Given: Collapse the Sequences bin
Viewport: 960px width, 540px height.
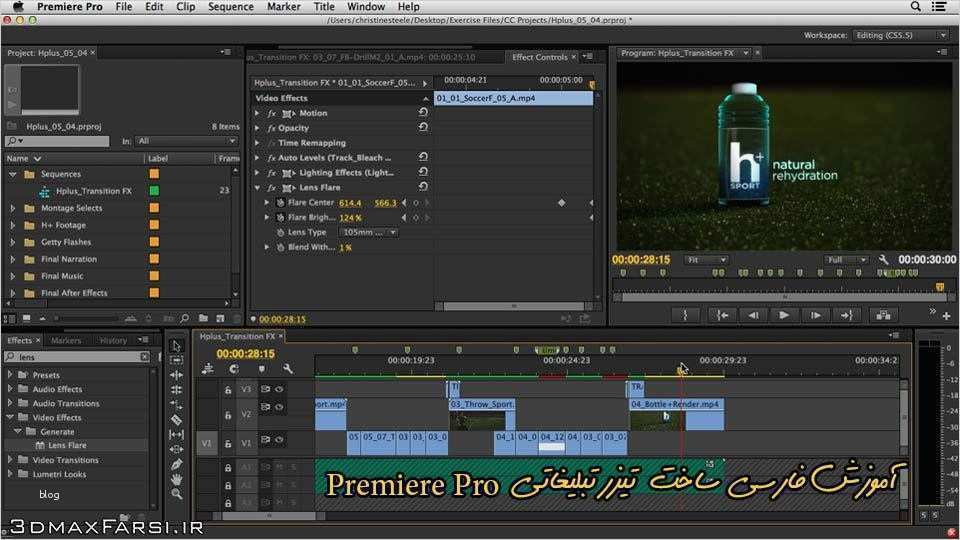Looking at the screenshot, I should [12, 174].
